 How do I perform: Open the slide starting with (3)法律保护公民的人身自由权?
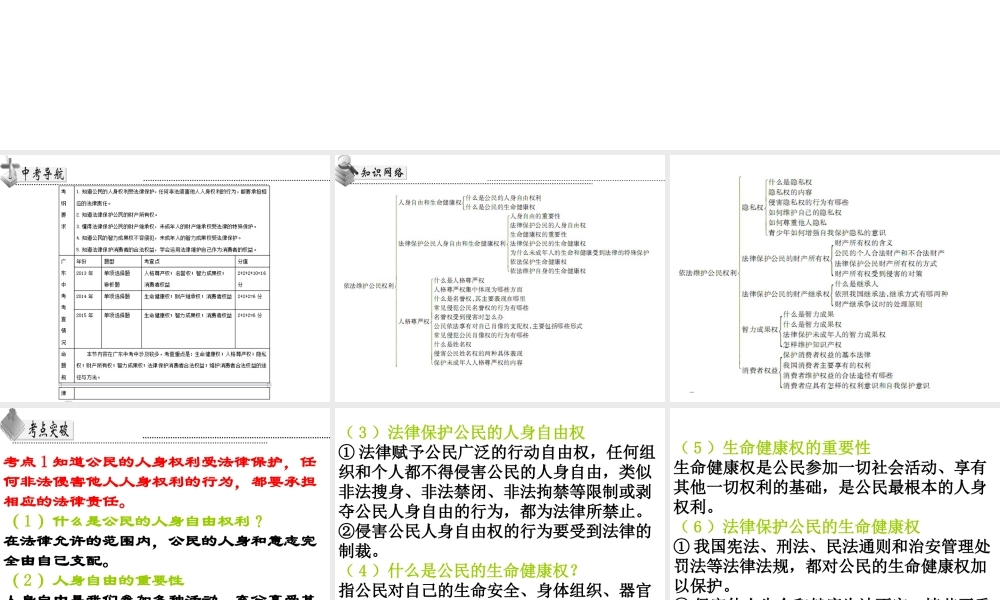pyautogui.click(x=500, y=504)
